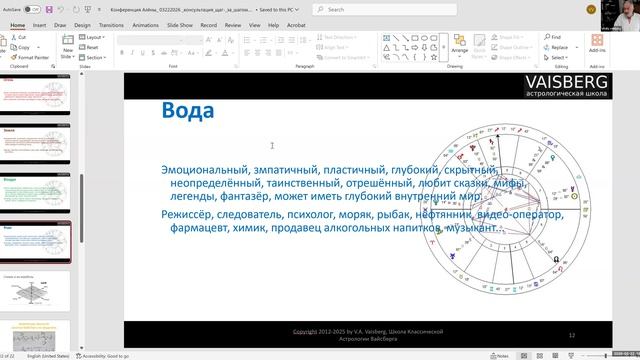
Task: Open the Customize Quick Access Toolbar arrow
Action: pyautogui.click(x=99, y=9)
